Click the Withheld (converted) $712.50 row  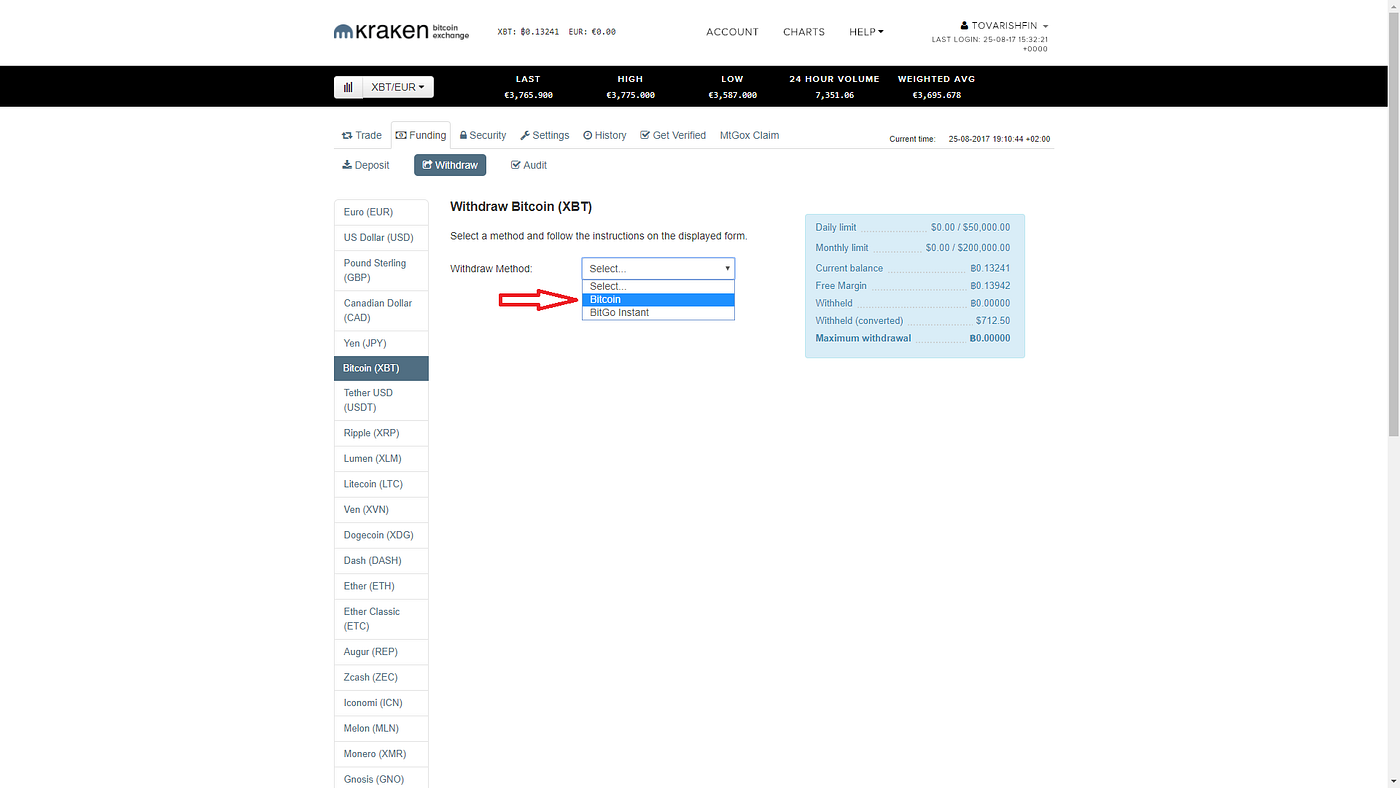coord(913,320)
